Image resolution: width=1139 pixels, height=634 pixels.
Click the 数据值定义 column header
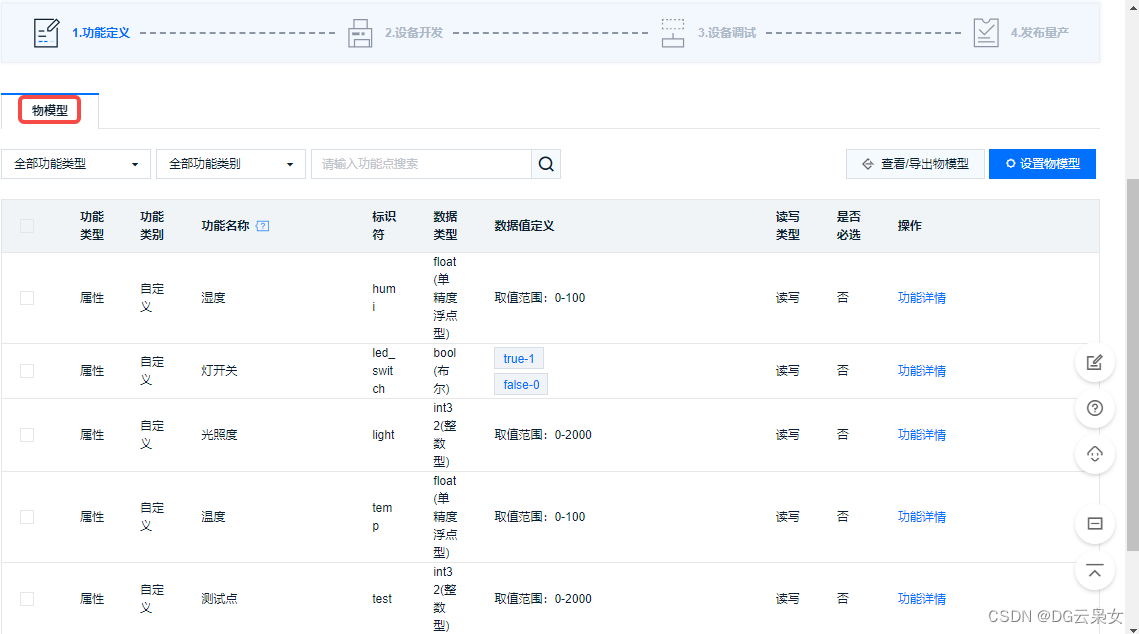coord(524,226)
